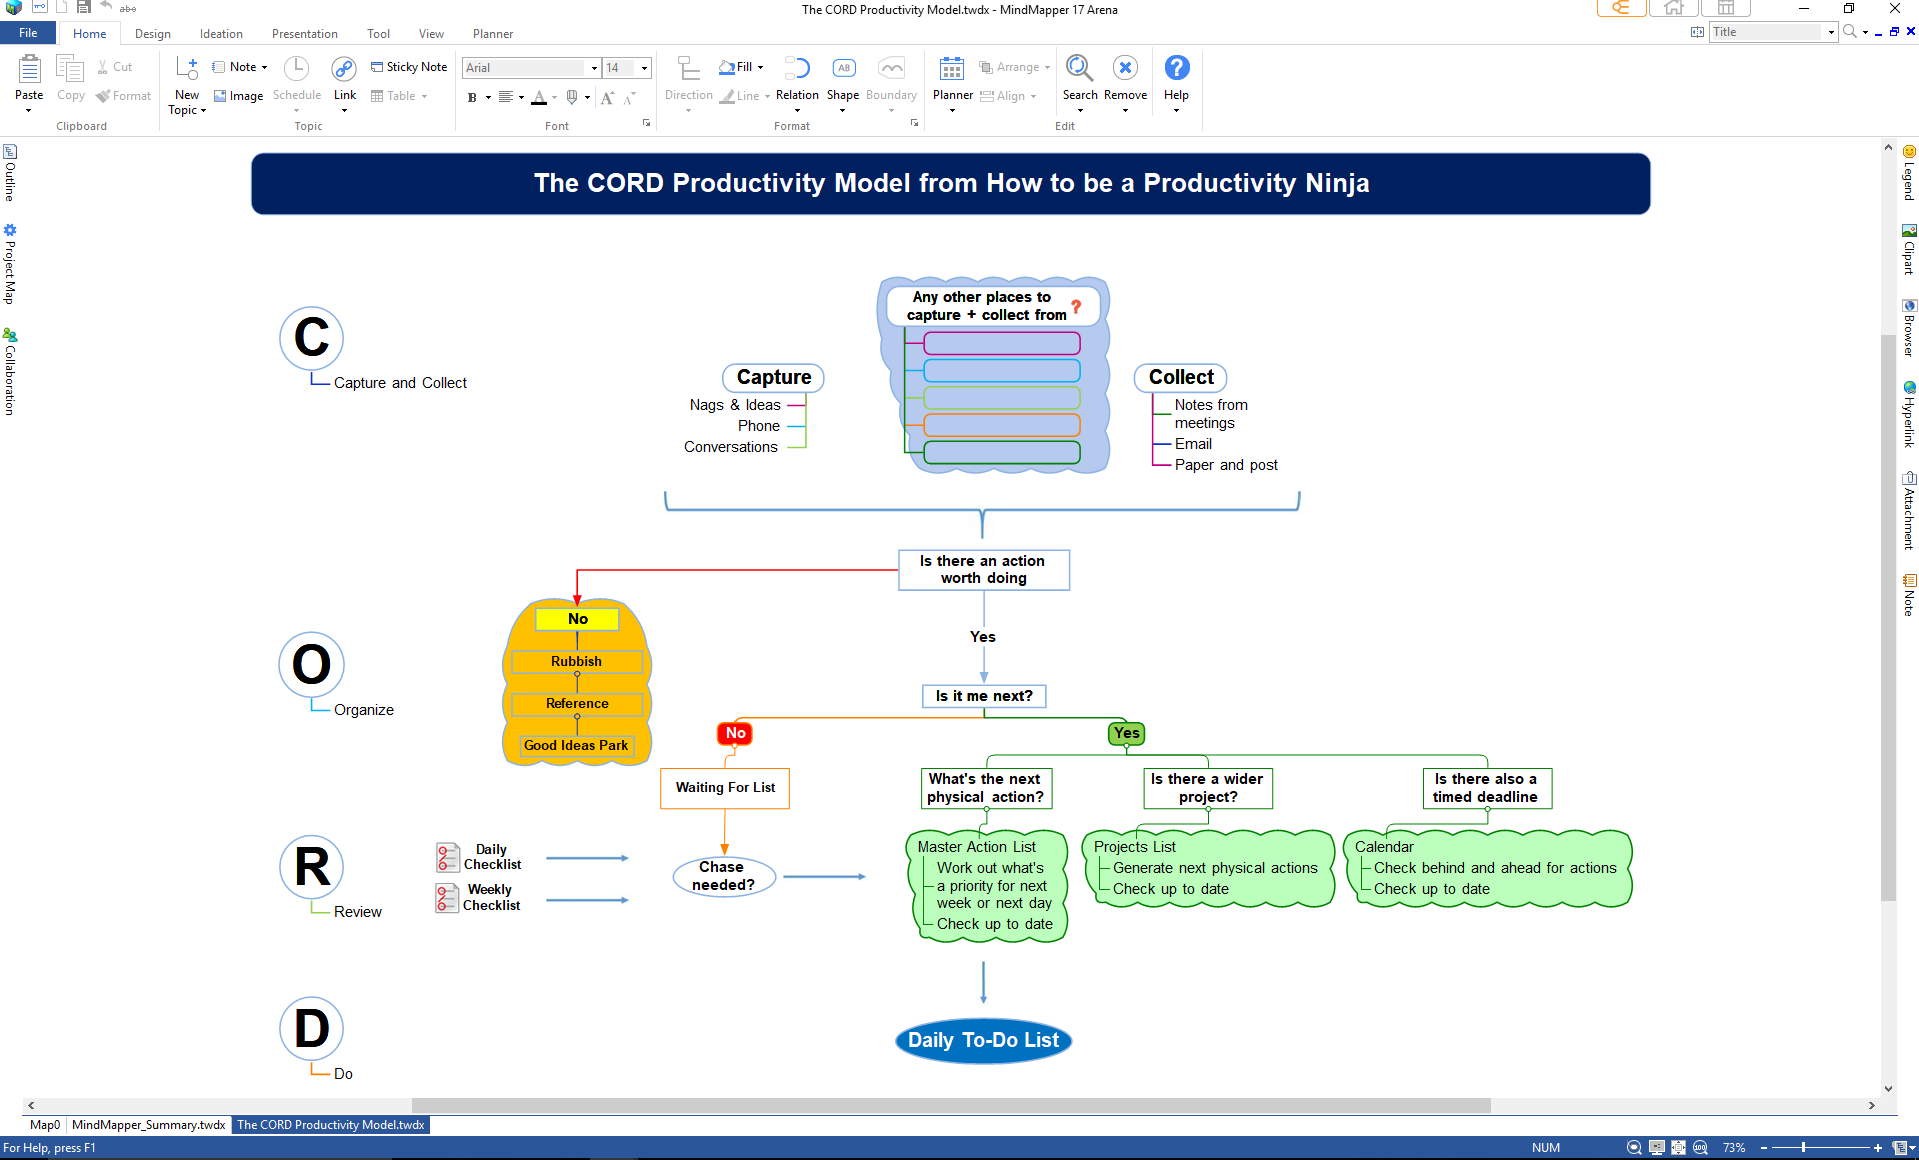The width and height of the screenshot is (1919, 1160).
Task: Open the Legend panel on right sidebar
Action: click(1909, 173)
